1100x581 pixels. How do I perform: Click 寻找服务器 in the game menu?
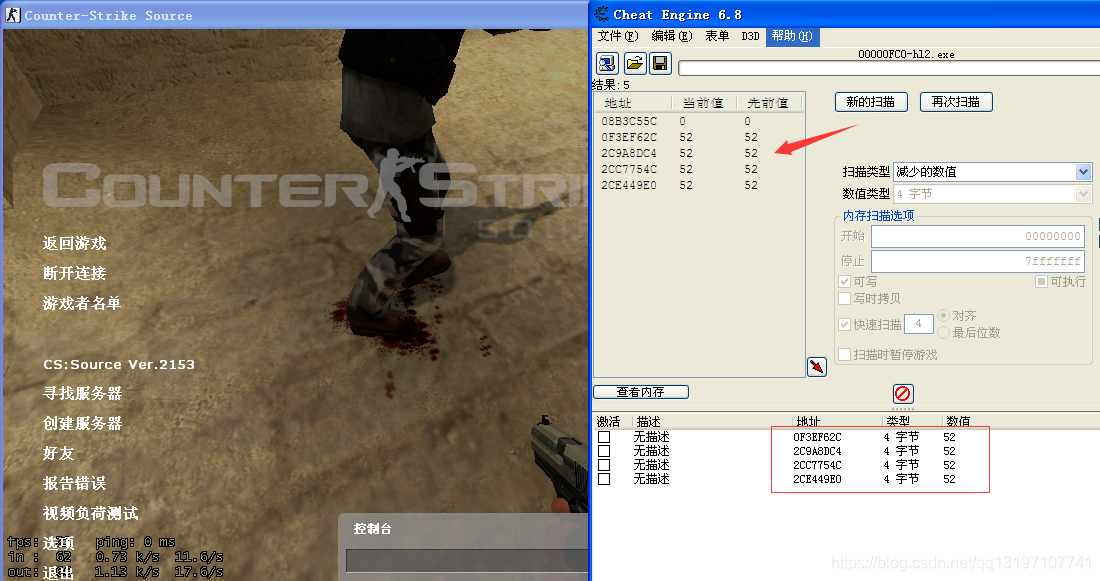tap(83, 394)
